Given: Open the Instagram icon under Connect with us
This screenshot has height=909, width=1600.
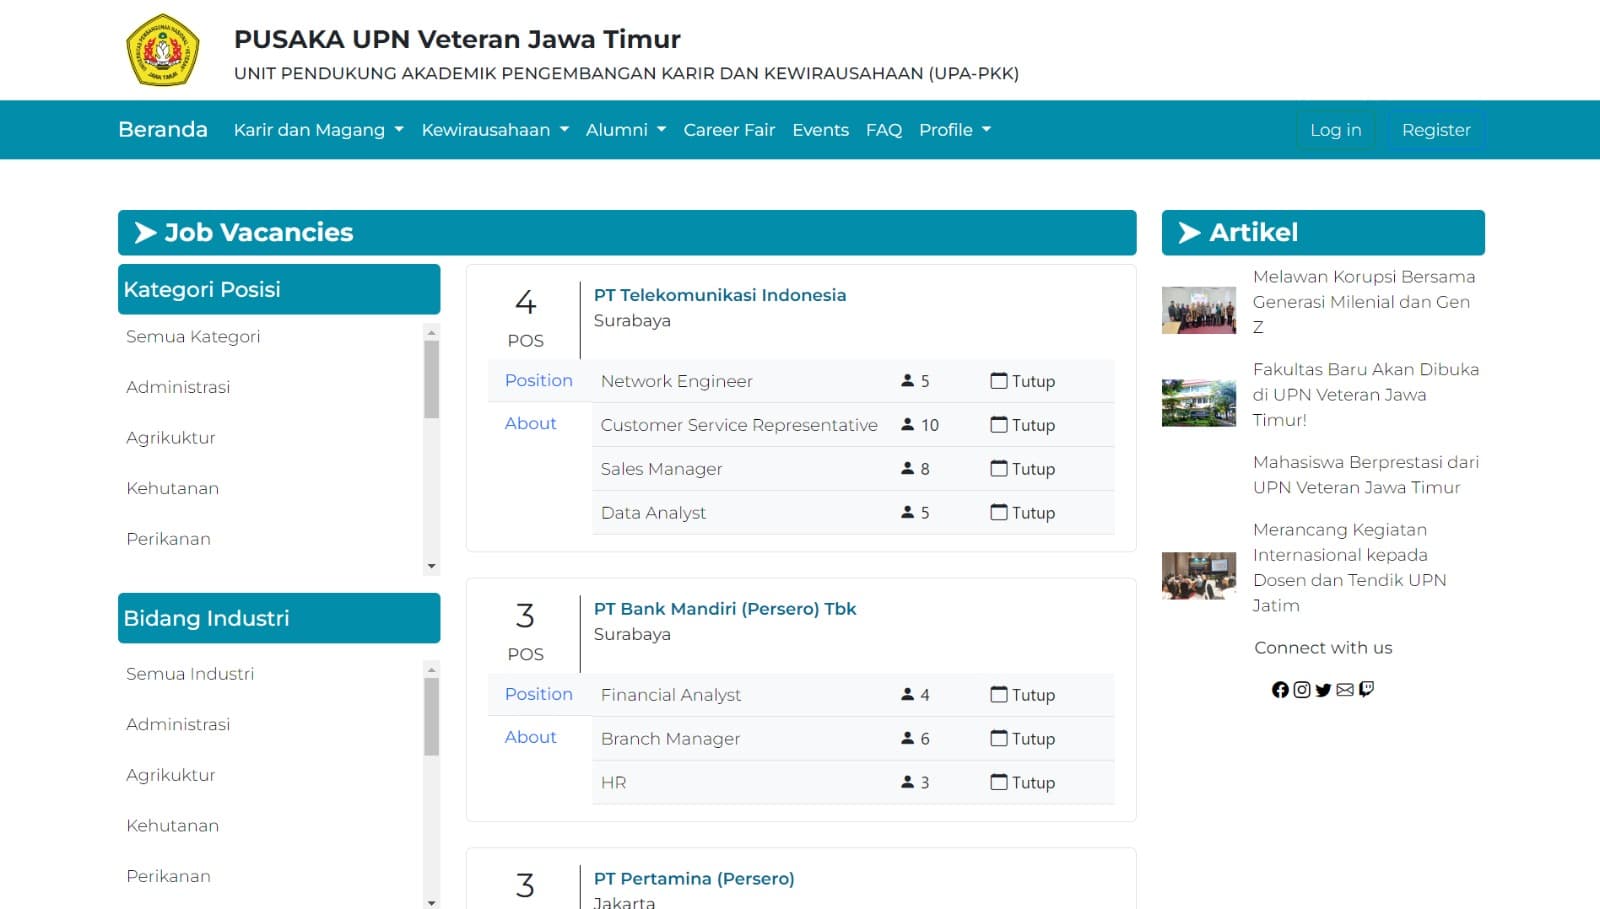Looking at the screenshot, I should [1301, 689].
